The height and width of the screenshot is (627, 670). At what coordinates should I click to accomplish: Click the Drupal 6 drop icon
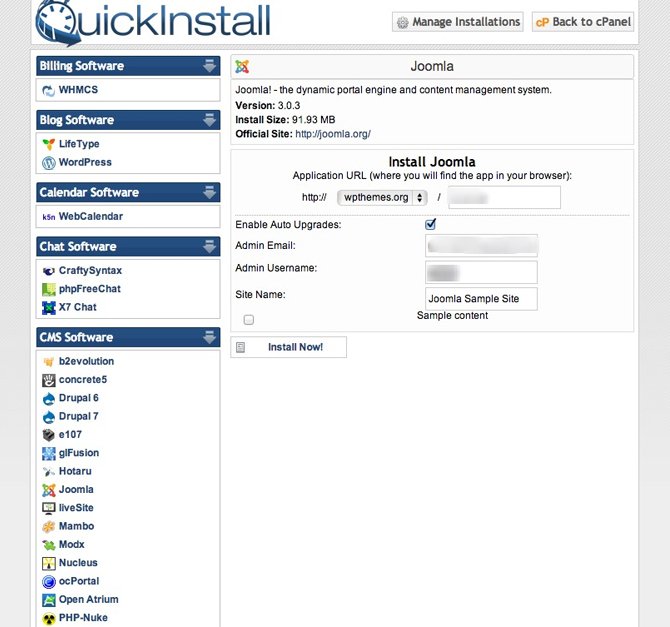tap(48, 398)
